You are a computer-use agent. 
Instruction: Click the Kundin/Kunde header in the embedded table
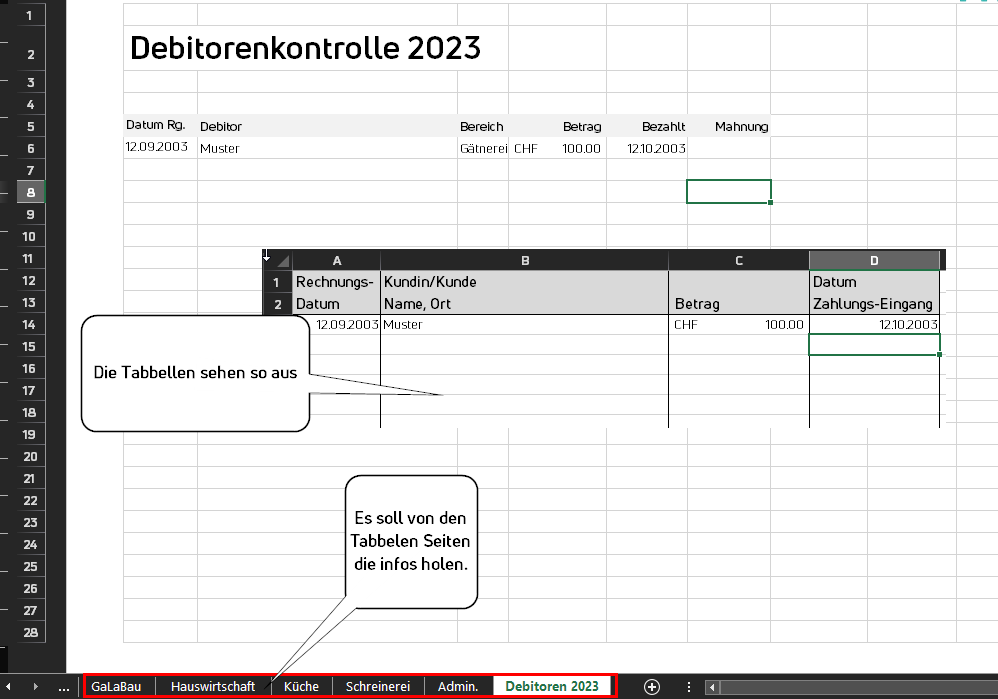click(525, 292)
